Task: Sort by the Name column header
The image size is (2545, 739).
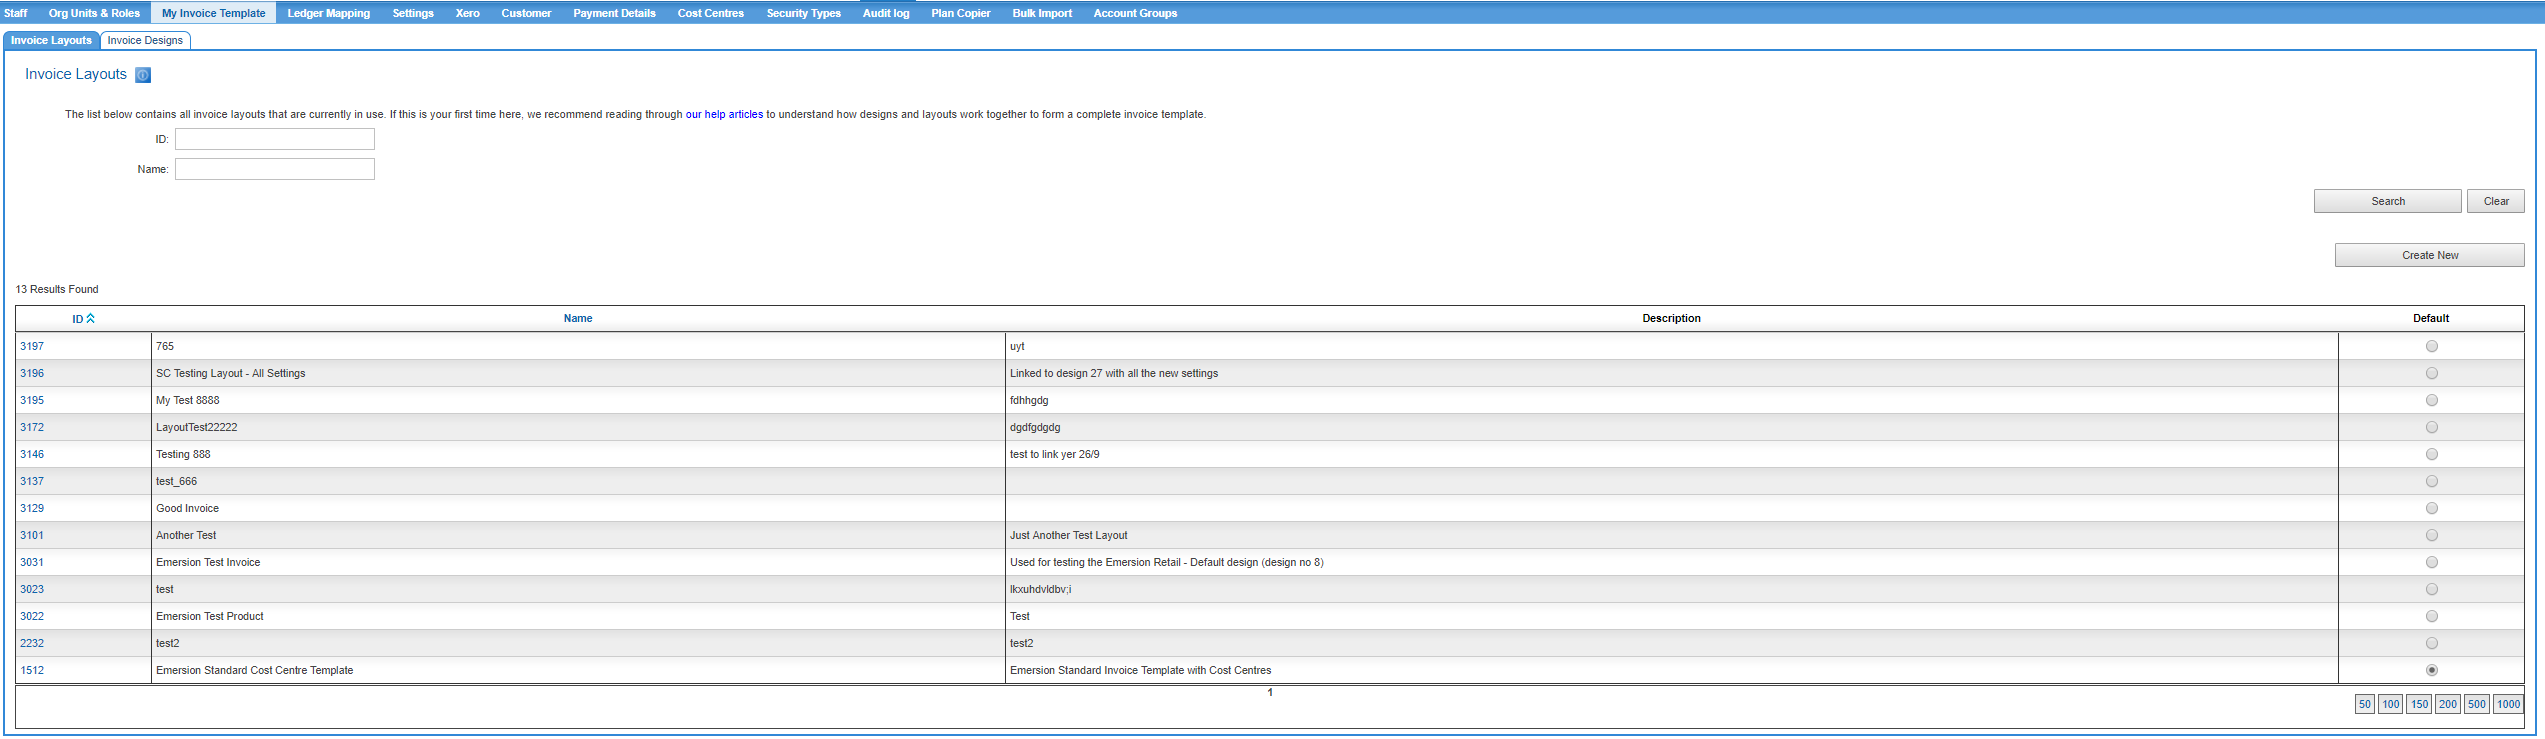Action: click(578, 319)
